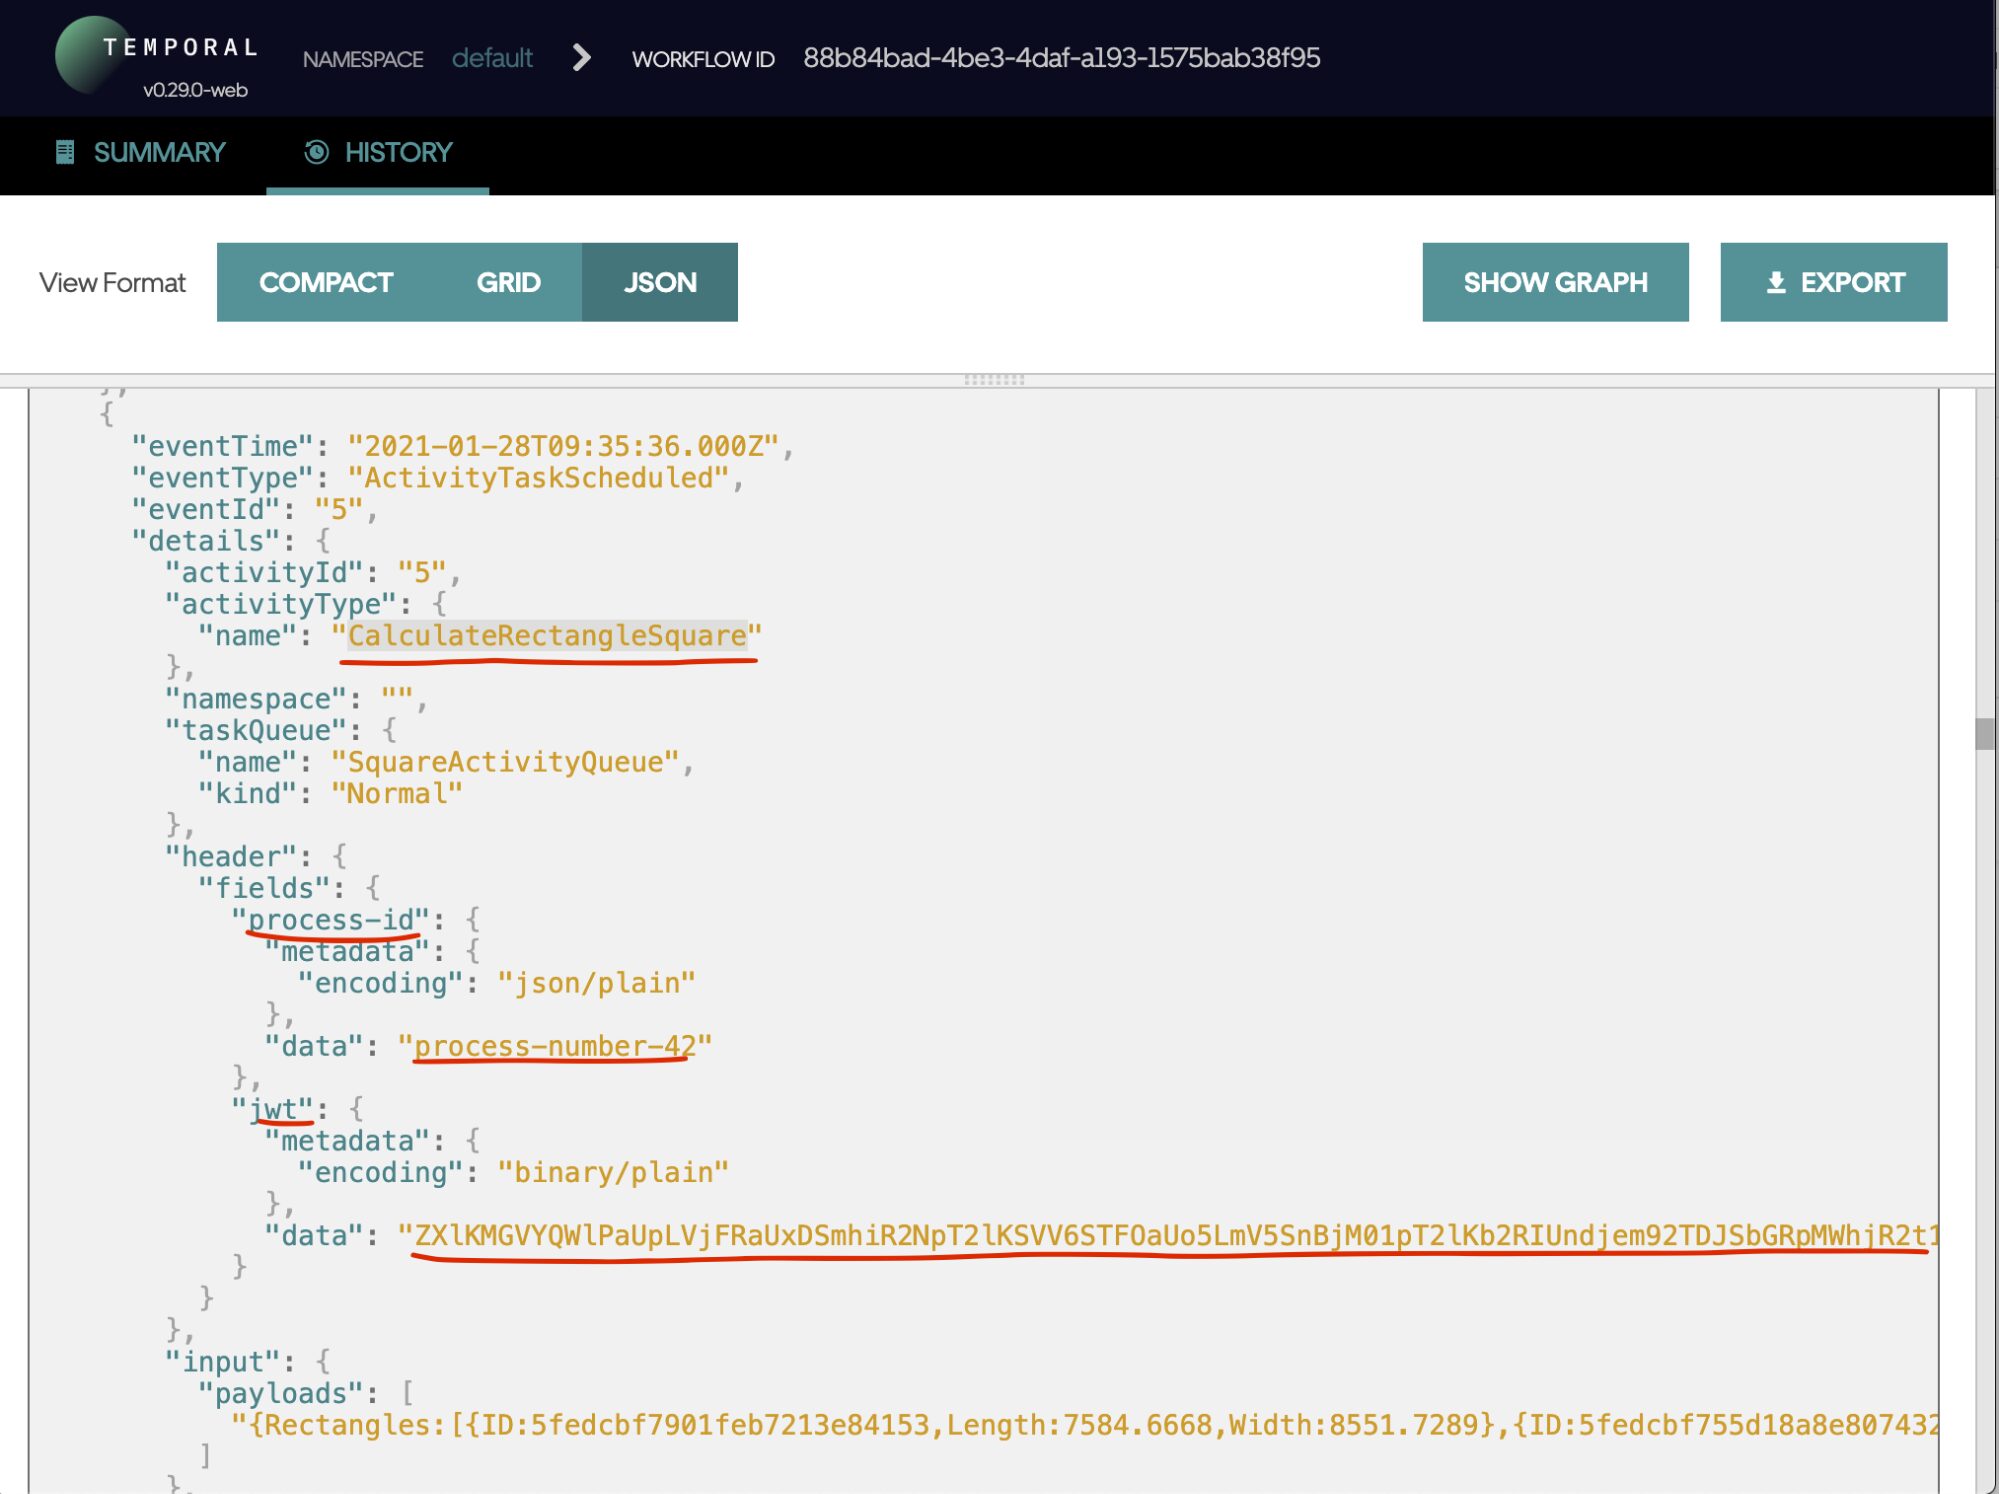
Task: Click the breadcrumb chevron after default
Action: click(581, 58)
